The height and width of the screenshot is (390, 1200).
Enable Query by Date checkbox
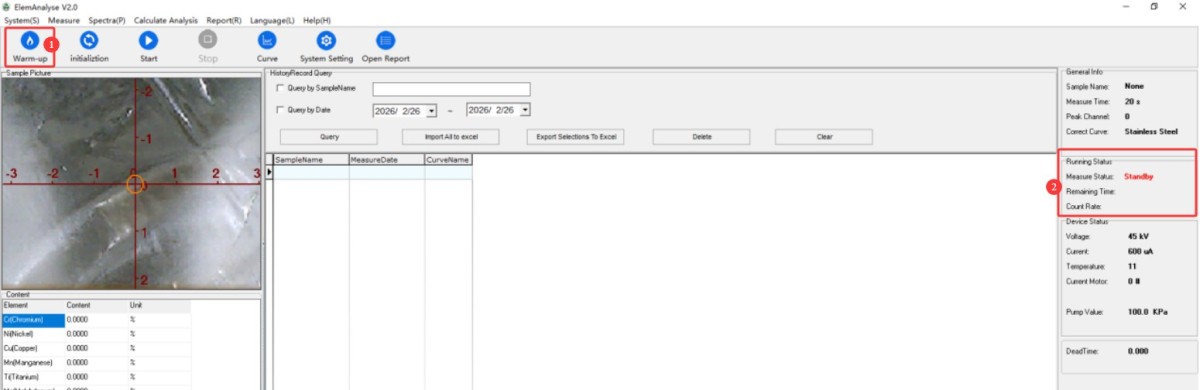pos(280,109)
